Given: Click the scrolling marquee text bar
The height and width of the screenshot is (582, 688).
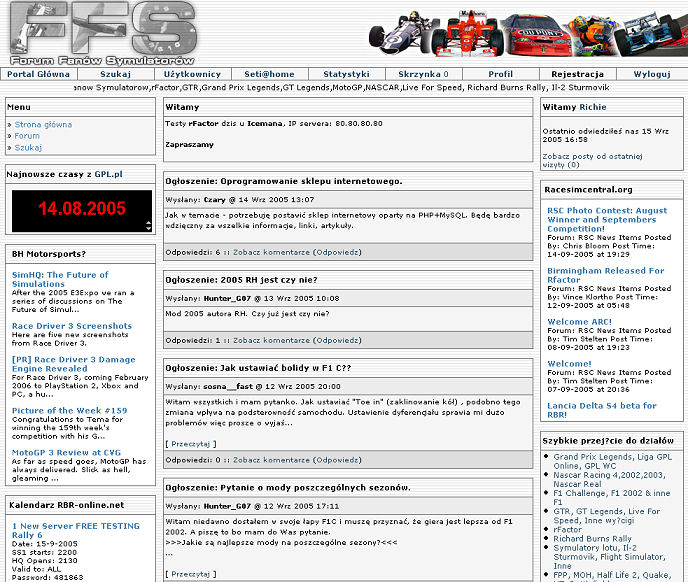Looking at the screenshot, I should click(342, 88).
